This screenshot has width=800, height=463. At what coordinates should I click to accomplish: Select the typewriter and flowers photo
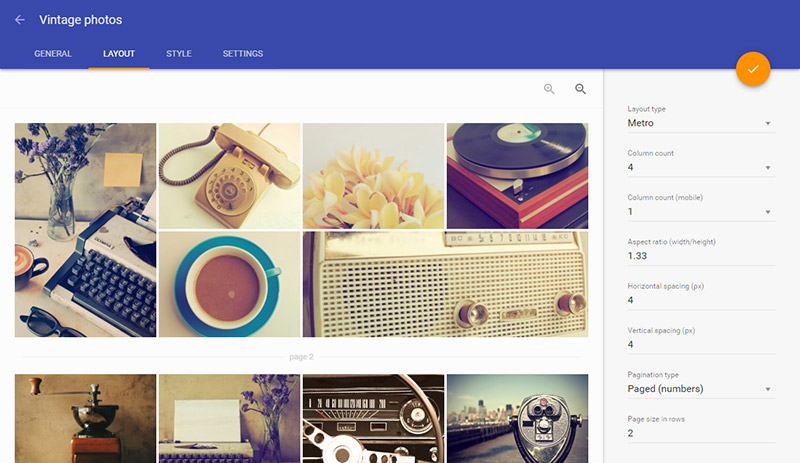click(85, 230)
